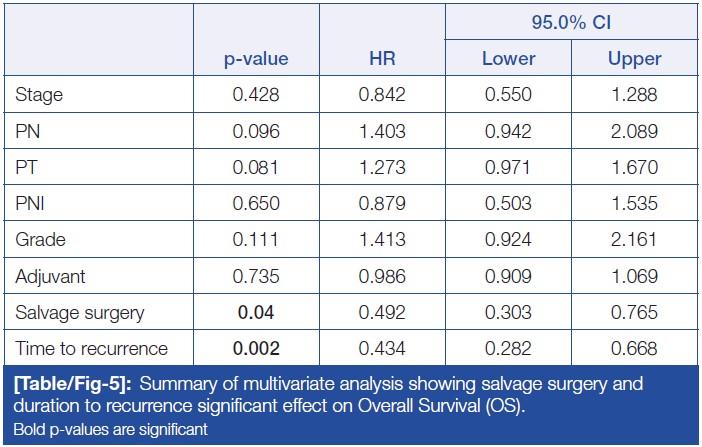
Task: Select the bold 0.002 p-value cell
Action: [255, 348]
